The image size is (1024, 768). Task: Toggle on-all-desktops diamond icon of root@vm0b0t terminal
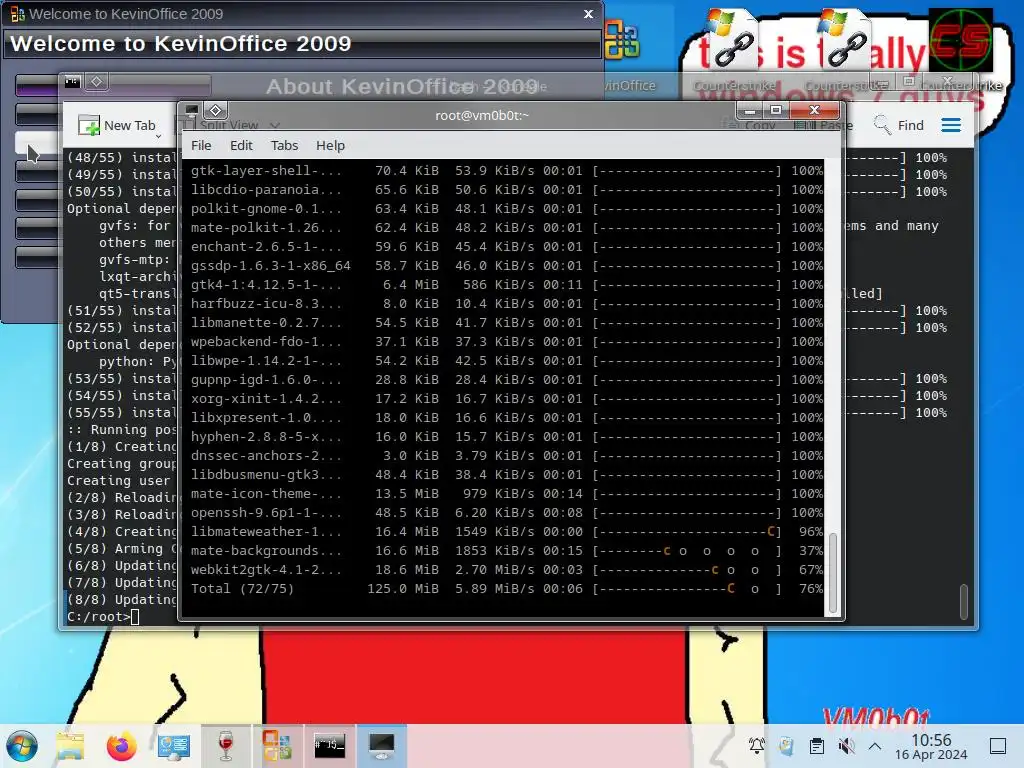tap(216, 110)
